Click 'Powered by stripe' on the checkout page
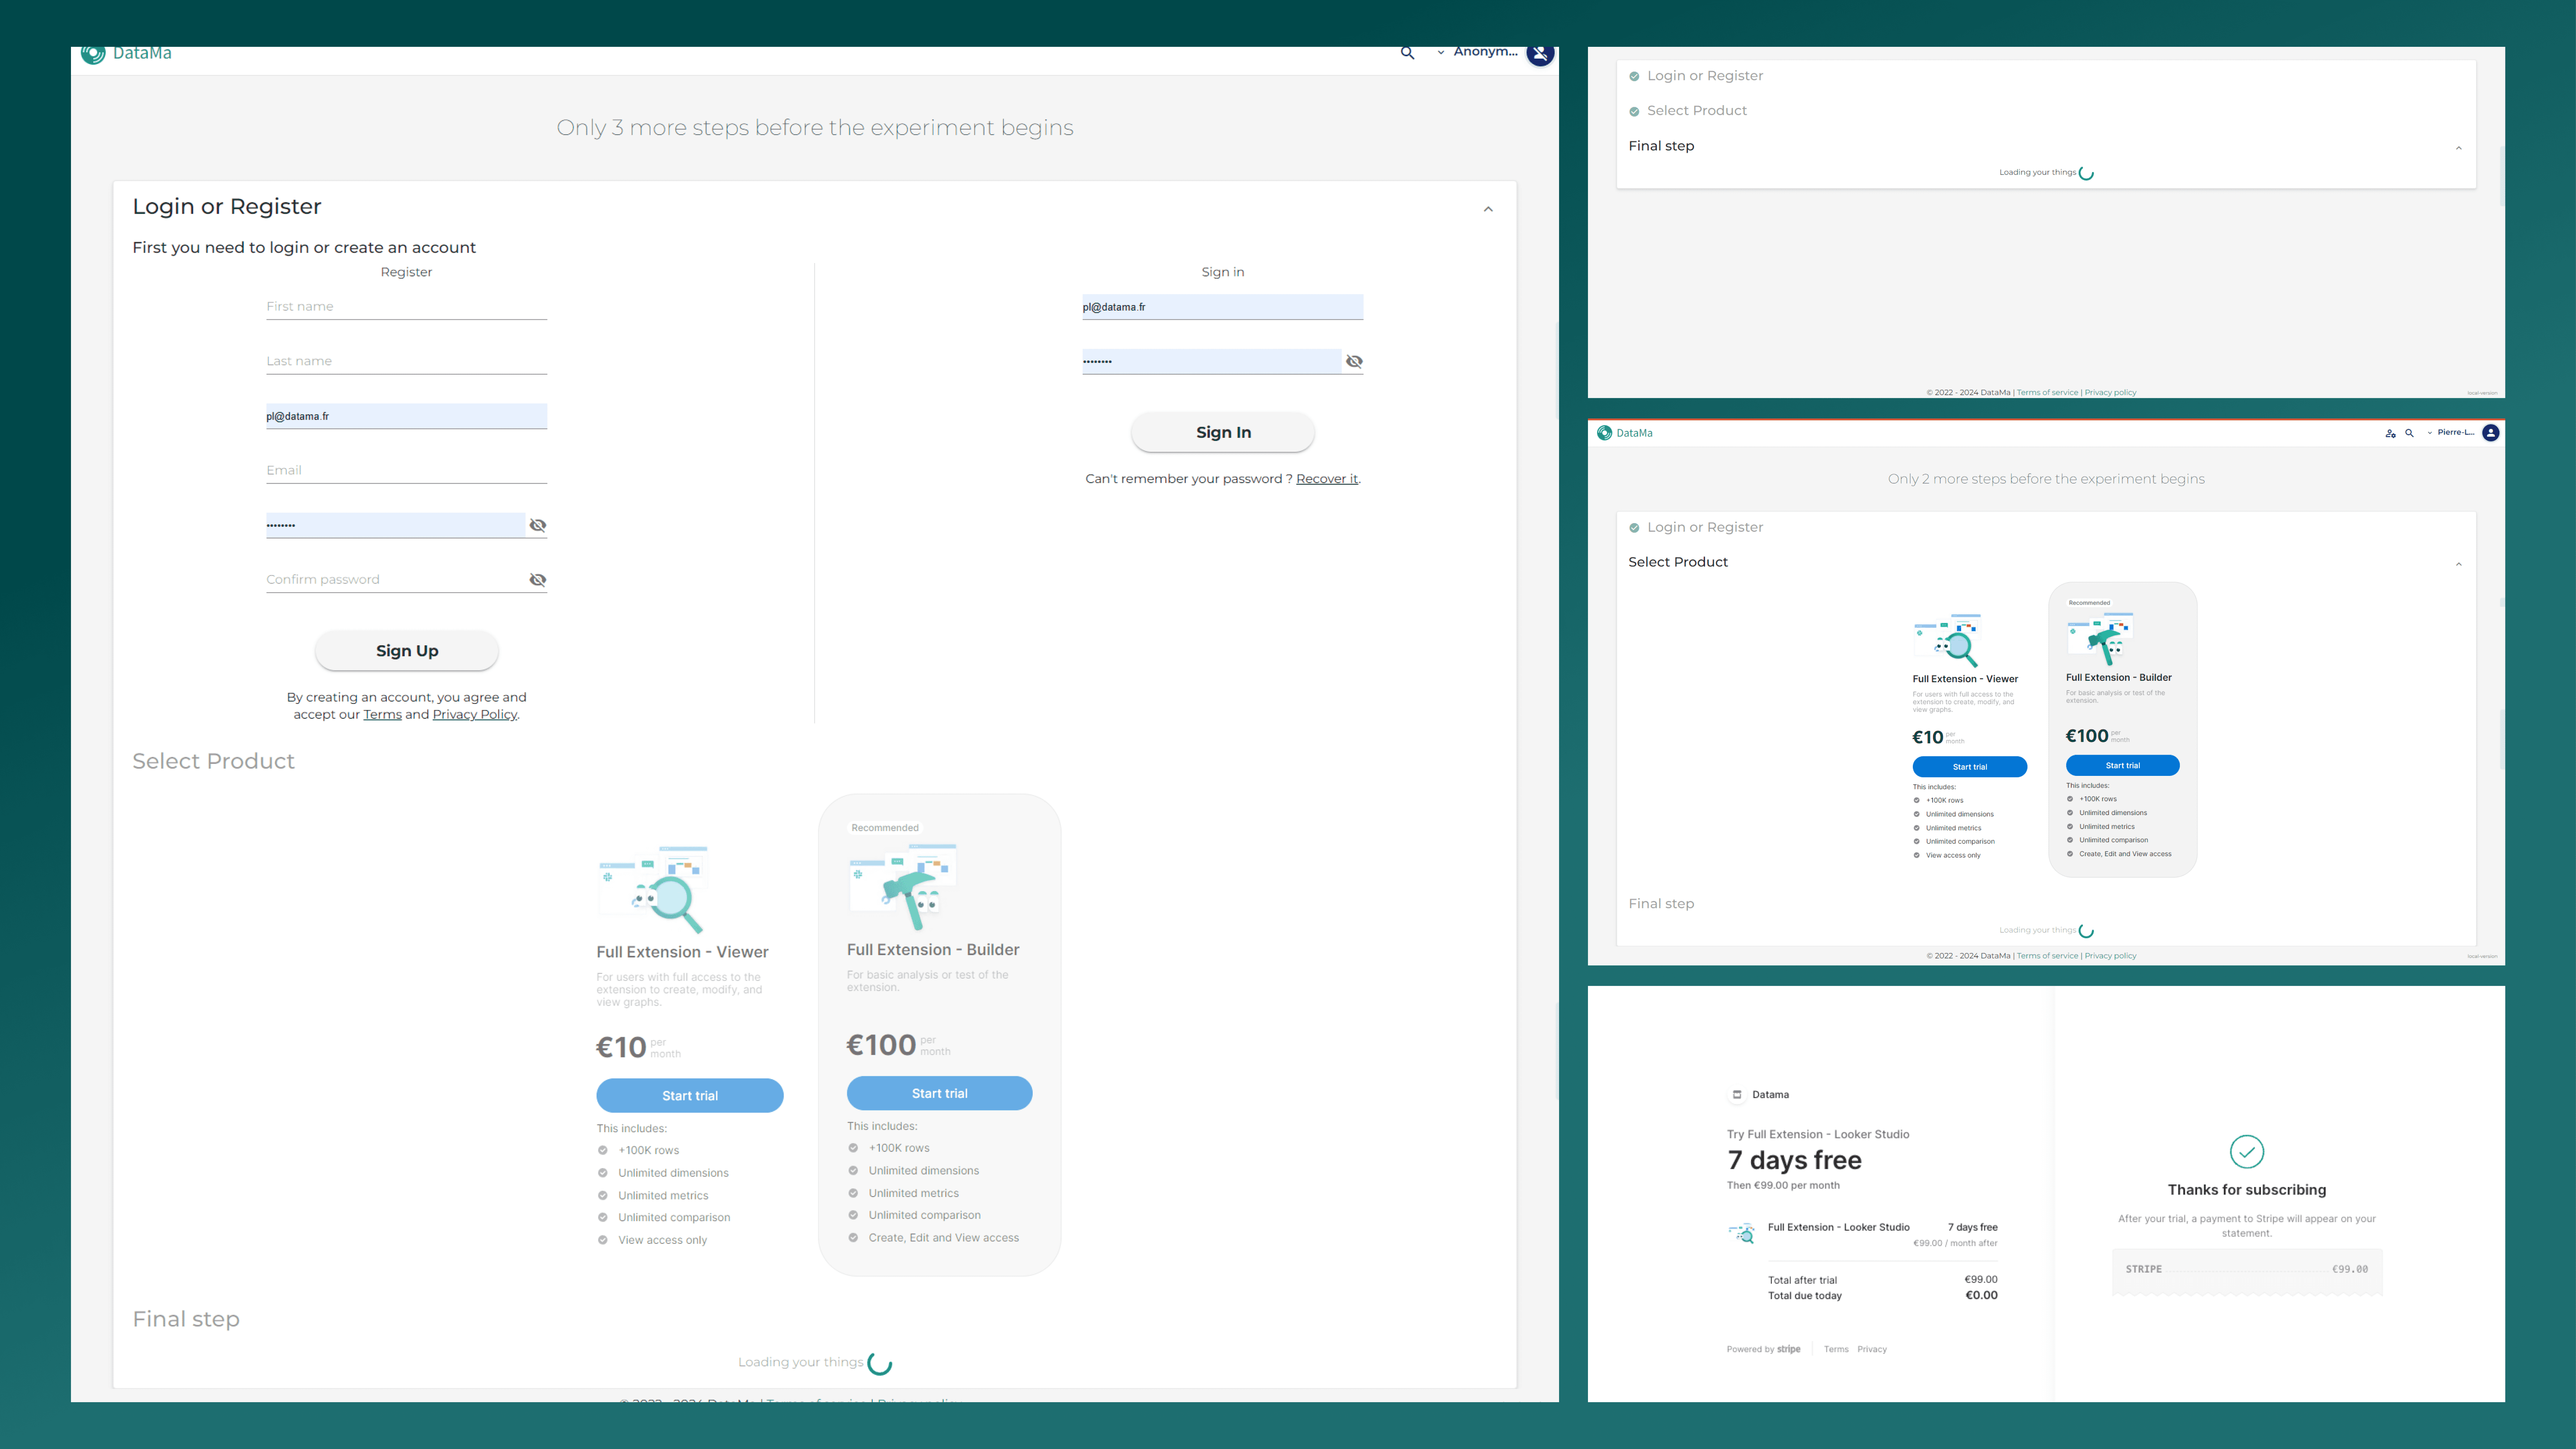Image resolution: width=2576 pixels, height=1449 pixels. pos(1763,1350)
